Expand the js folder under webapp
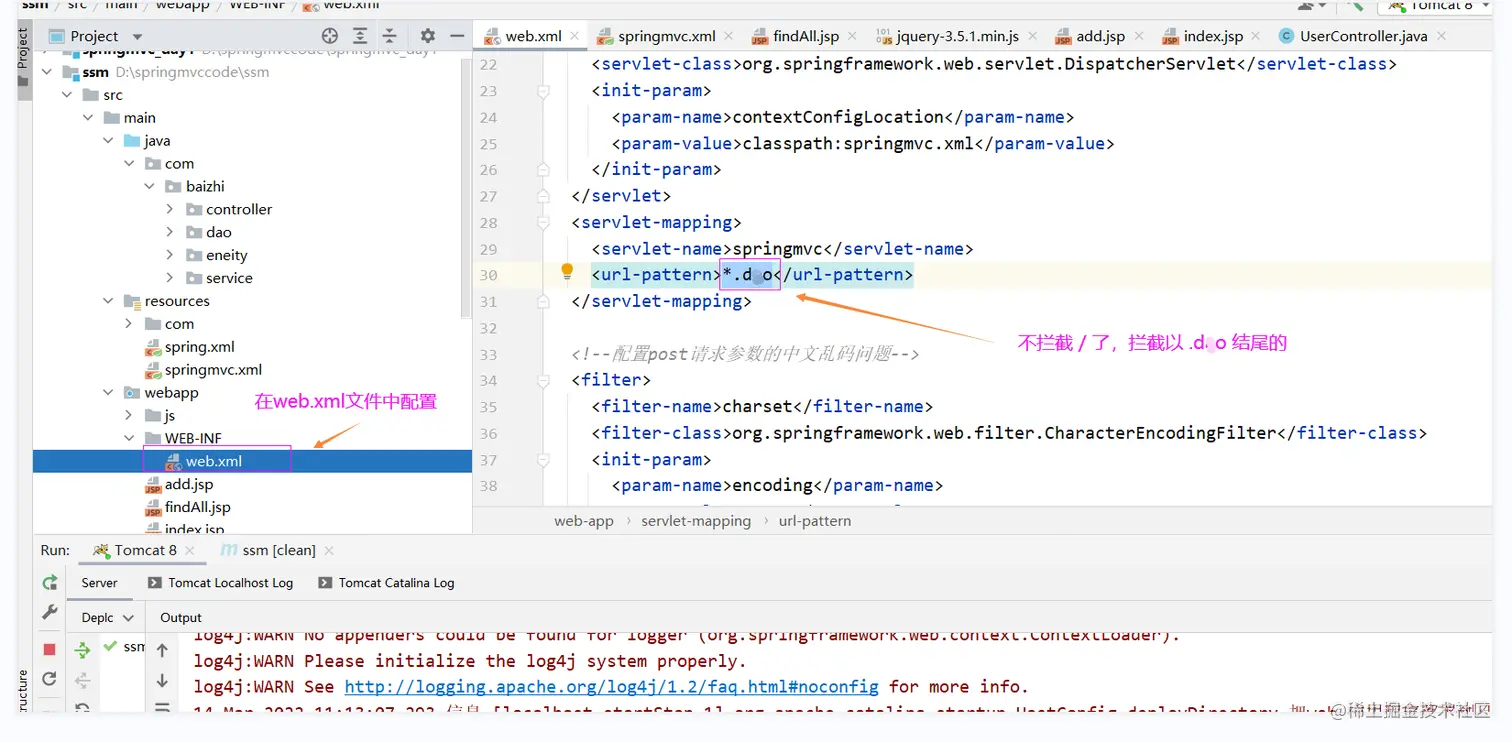Screen dimensions: 1512x742 [x=129, y=415]
